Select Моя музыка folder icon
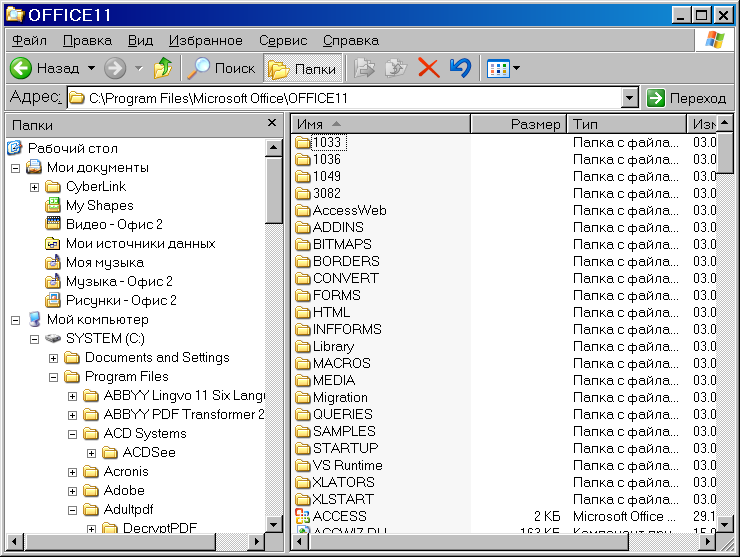The width and height of the screenshot is (740, 557). [x=53, y=262]
